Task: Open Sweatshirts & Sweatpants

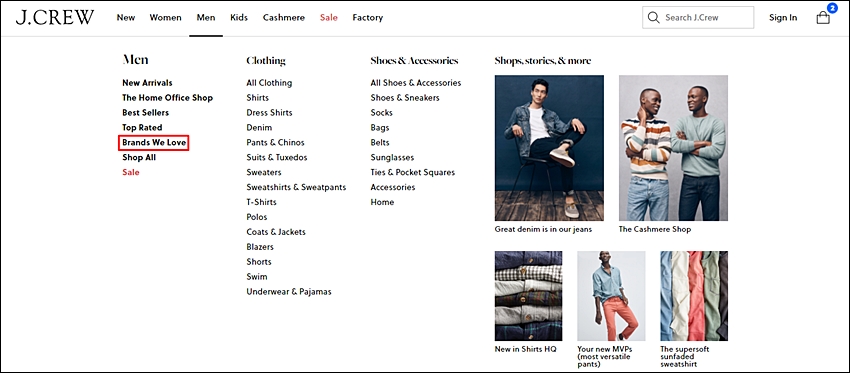Action: (296, 187)
